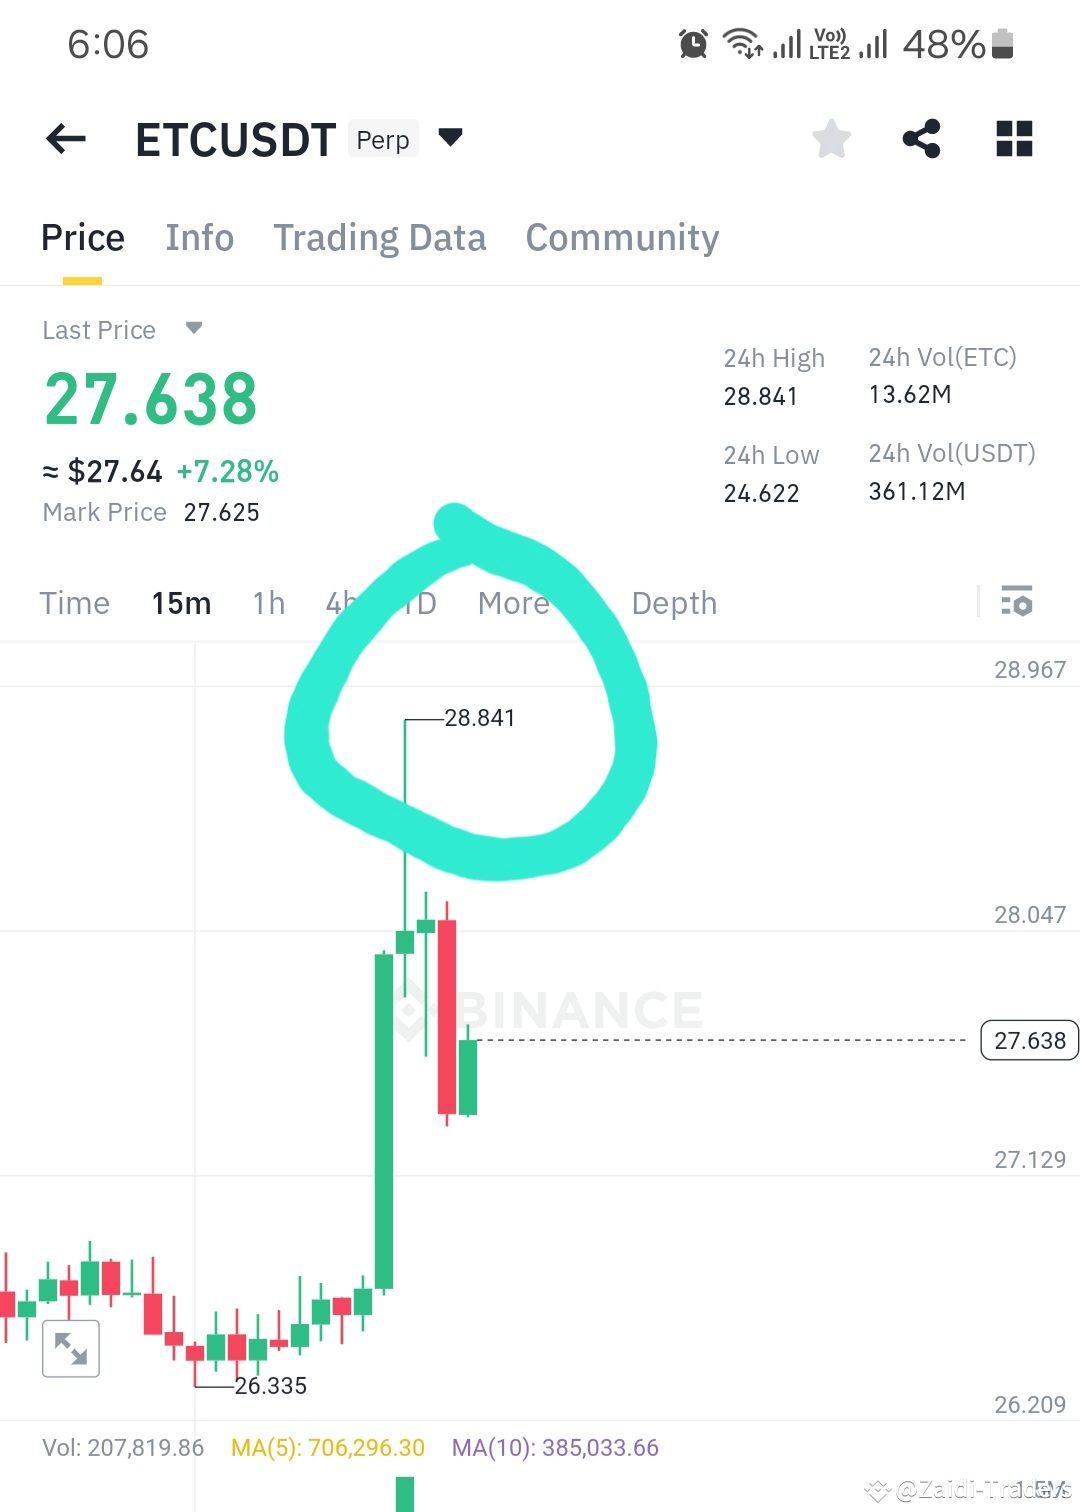Viewport: 1080px width, 1512px height.
Task: Open the share icon to share ETCUSDT
Action: 920,139
